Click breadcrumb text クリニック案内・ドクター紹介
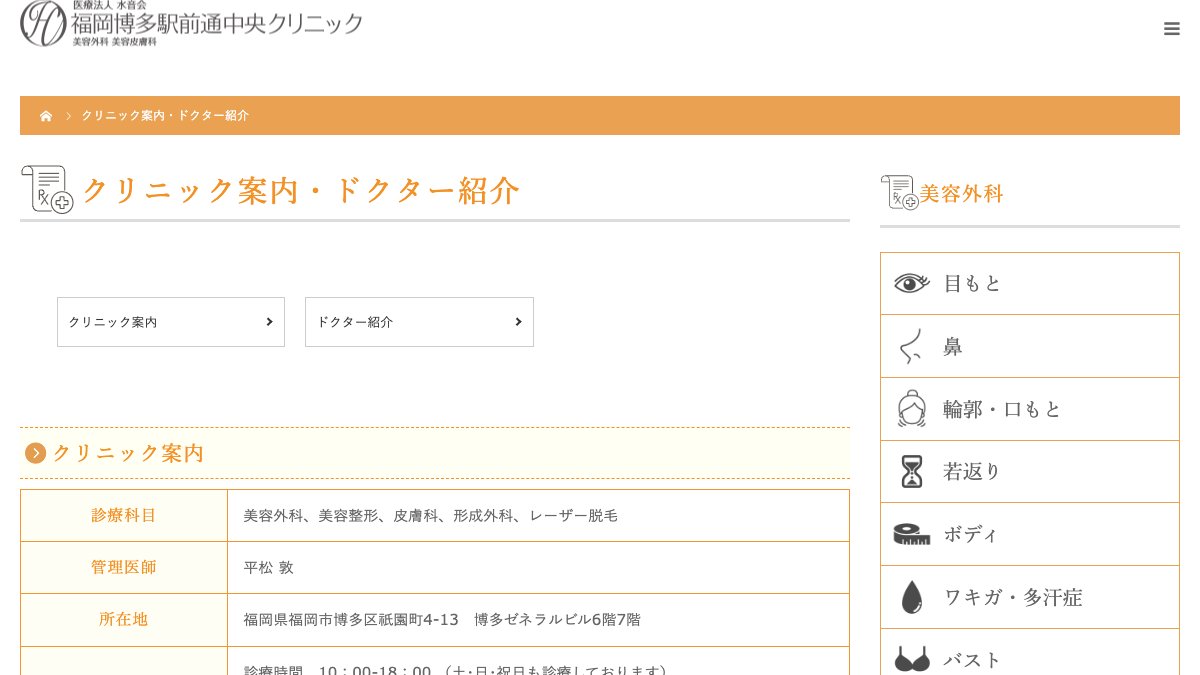Image resolution: width=1200 pixels, height=675 pixels. [165, 116]
